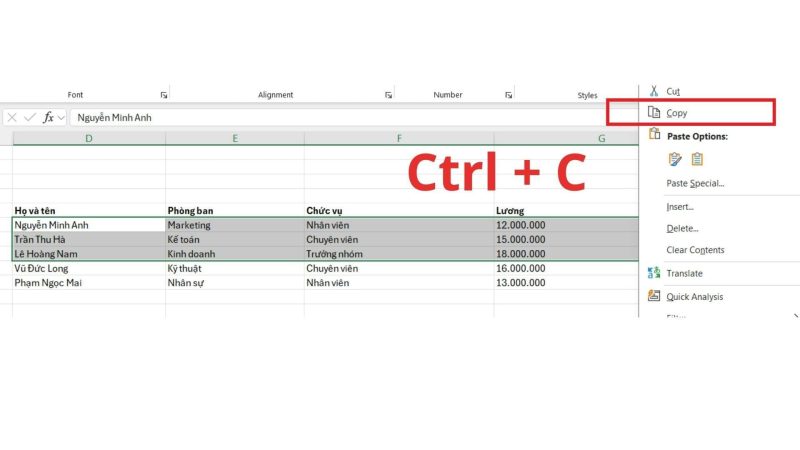Select the salary cell 15.000.000
This screenshot has height=450, width=800.
coord(566,239)
